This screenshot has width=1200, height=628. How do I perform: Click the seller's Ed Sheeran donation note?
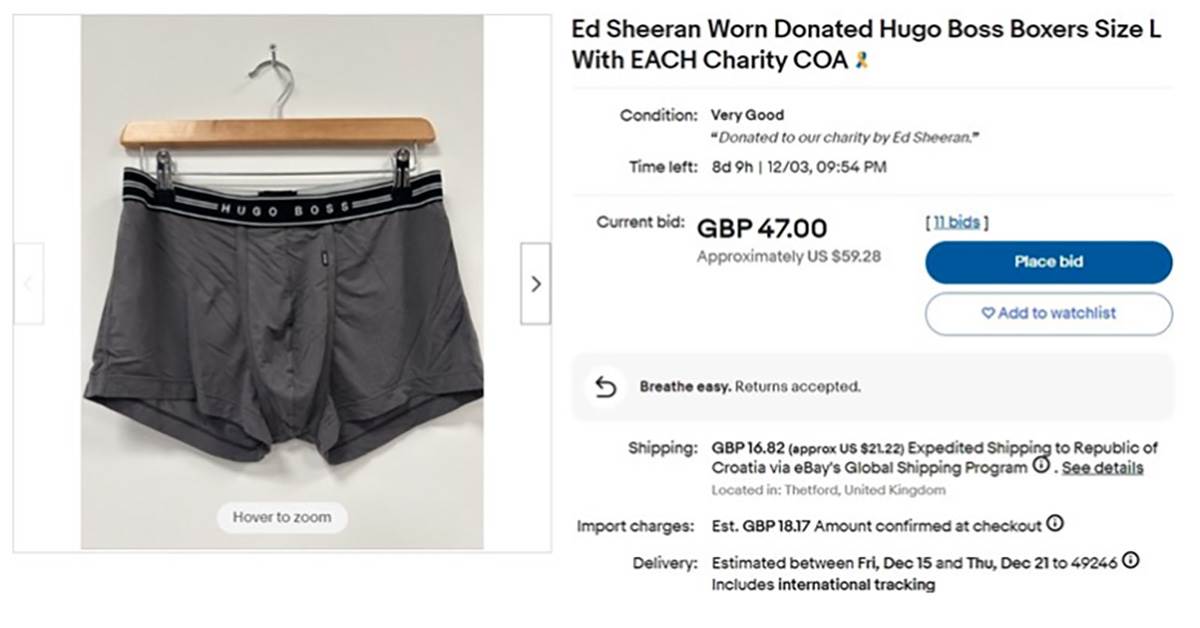click(845, 138)
